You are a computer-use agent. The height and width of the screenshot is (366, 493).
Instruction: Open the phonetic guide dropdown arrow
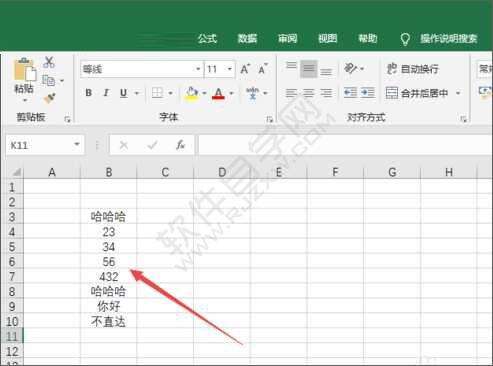click(265, 93)
